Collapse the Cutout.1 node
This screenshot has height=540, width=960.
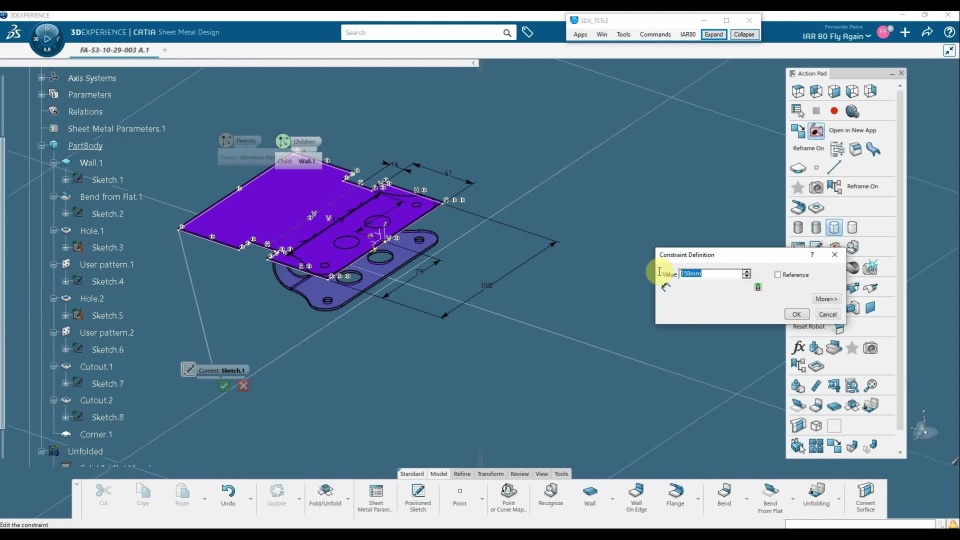tap(53, 366)
